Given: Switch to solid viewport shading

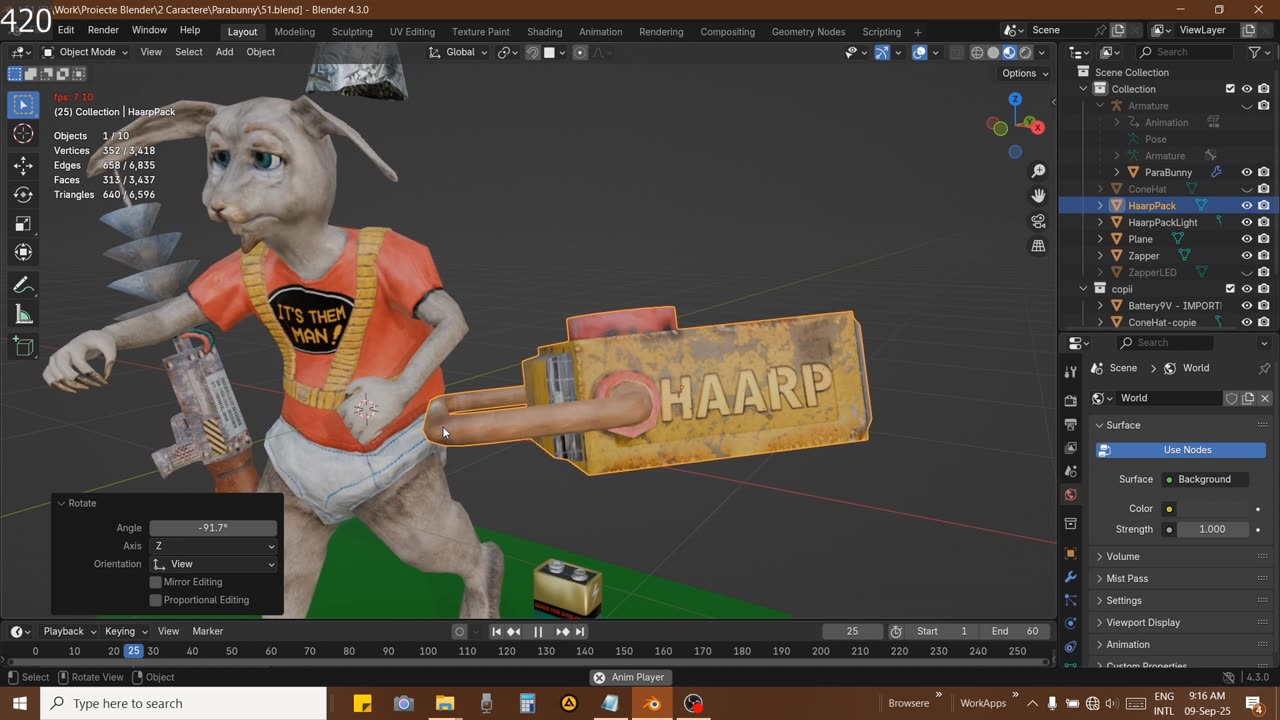Looking at the screenshot, I should click(993, 52).
